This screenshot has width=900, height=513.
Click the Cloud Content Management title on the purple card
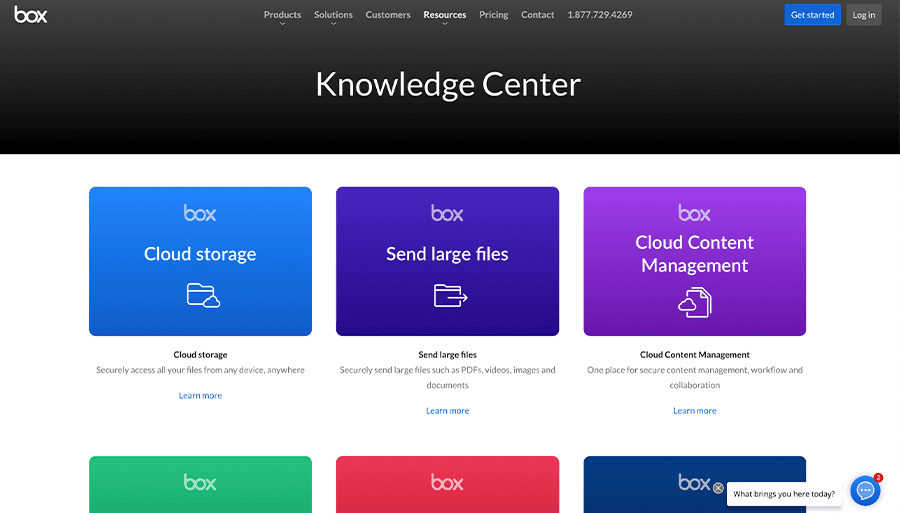(695, 254)
